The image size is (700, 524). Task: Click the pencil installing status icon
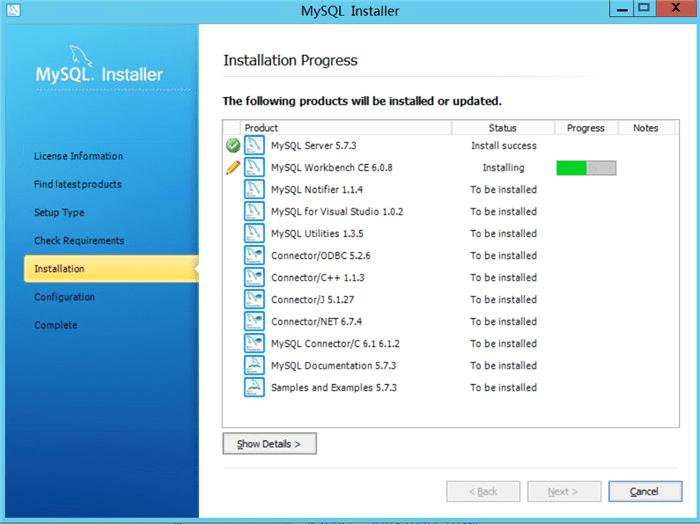(x=233, y=168)
